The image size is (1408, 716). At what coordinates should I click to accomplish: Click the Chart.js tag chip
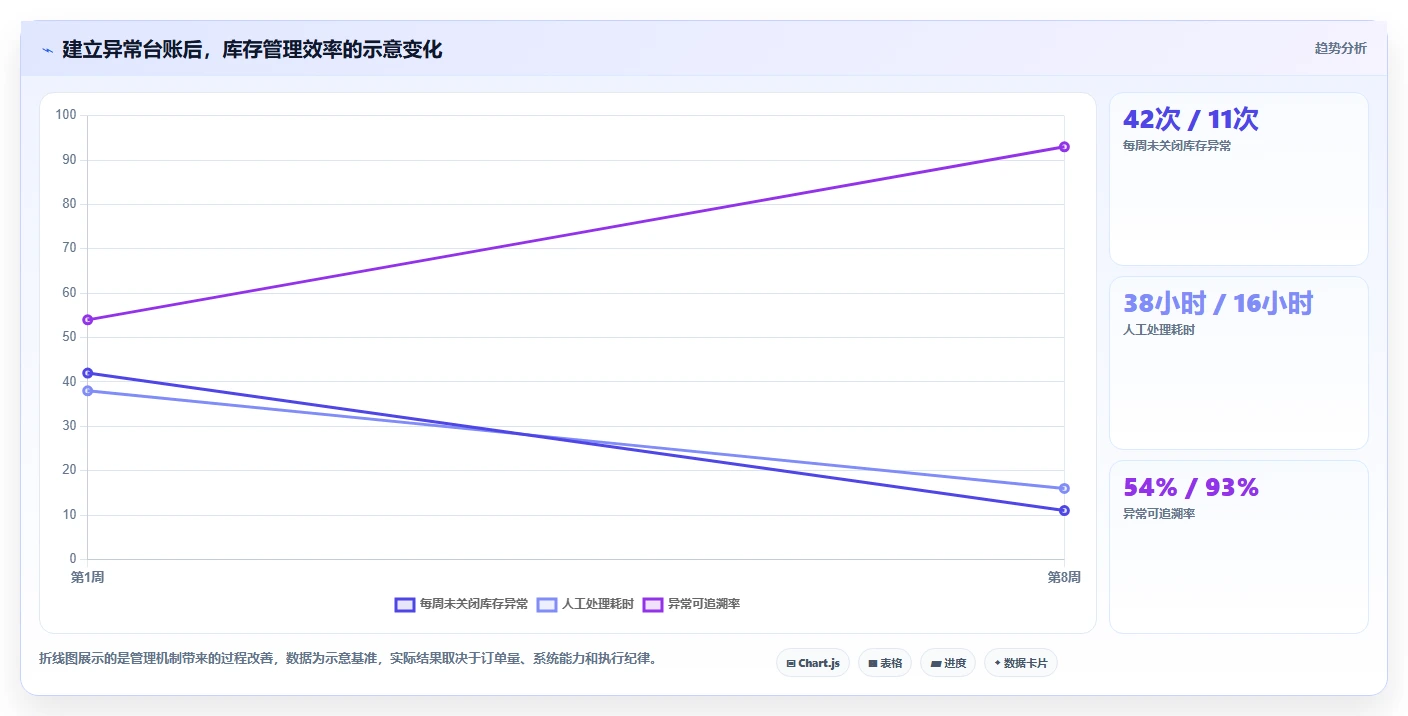tap(813, 663)
